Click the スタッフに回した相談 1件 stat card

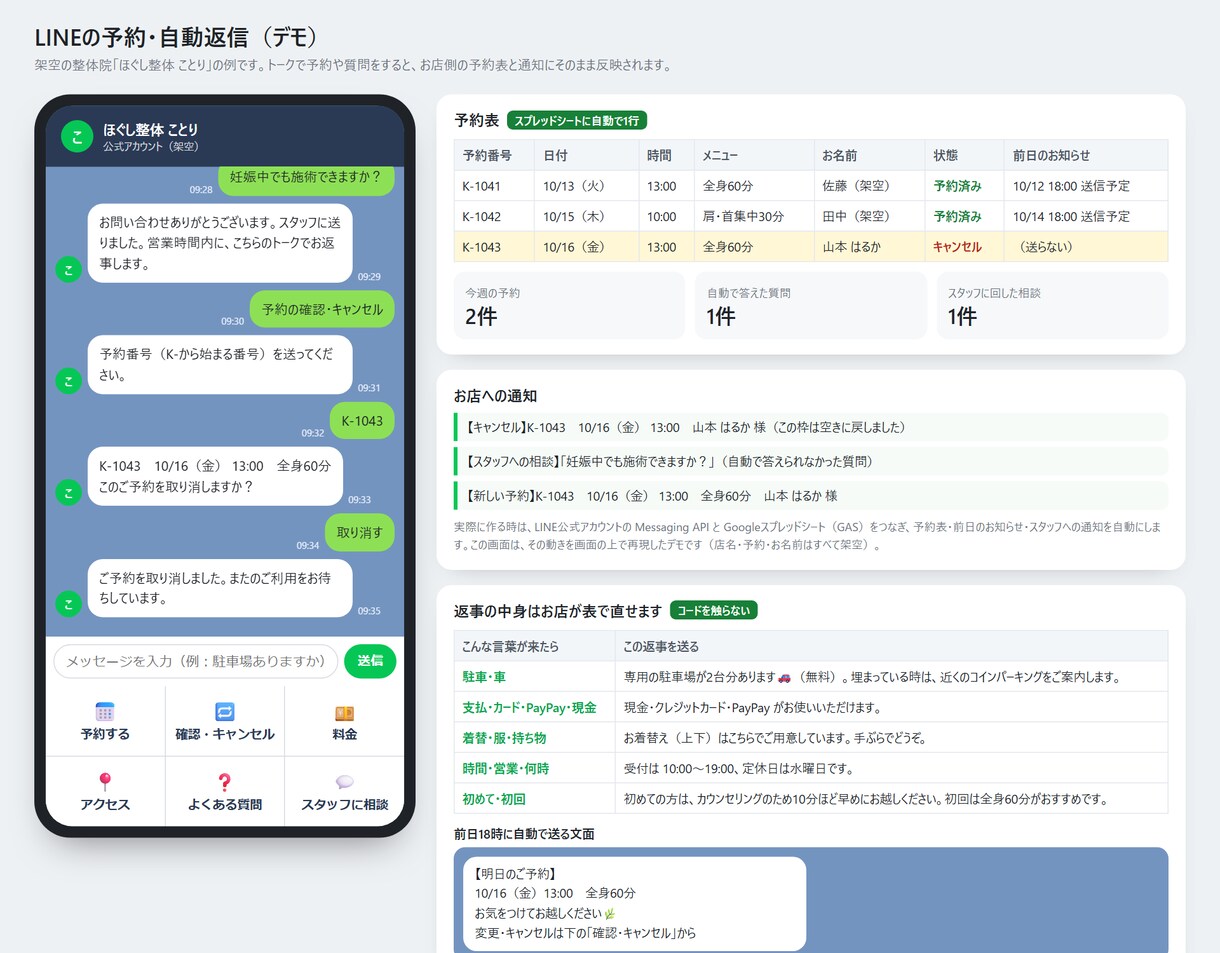[1053, 305]
